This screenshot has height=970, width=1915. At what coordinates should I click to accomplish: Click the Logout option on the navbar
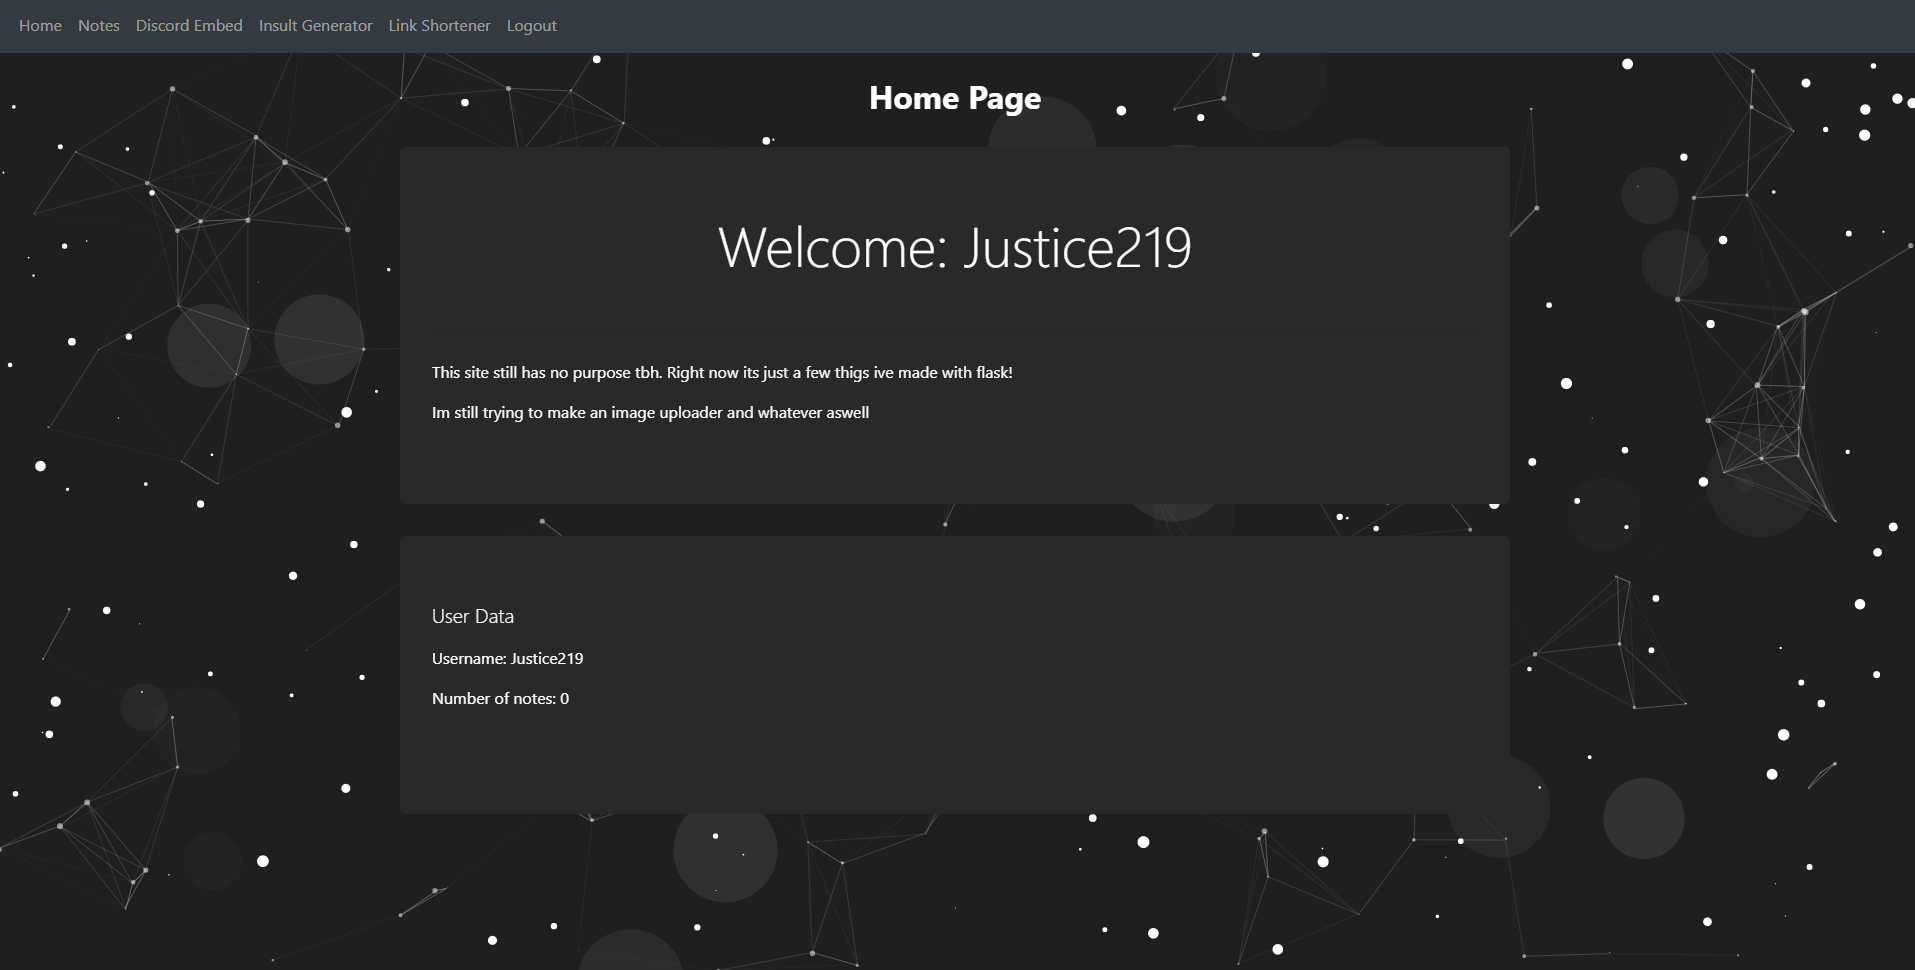(x=531, y=25)
